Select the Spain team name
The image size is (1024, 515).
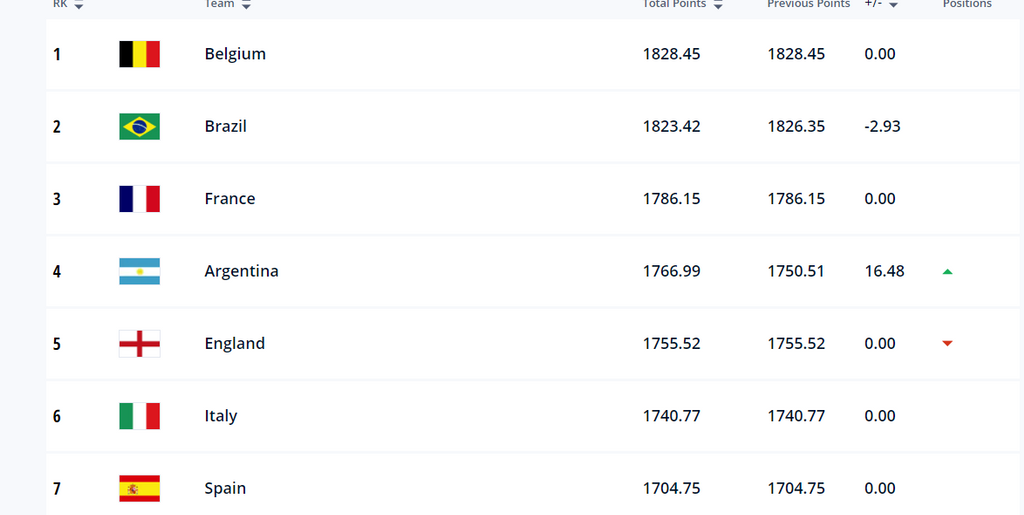click(225, 488)
